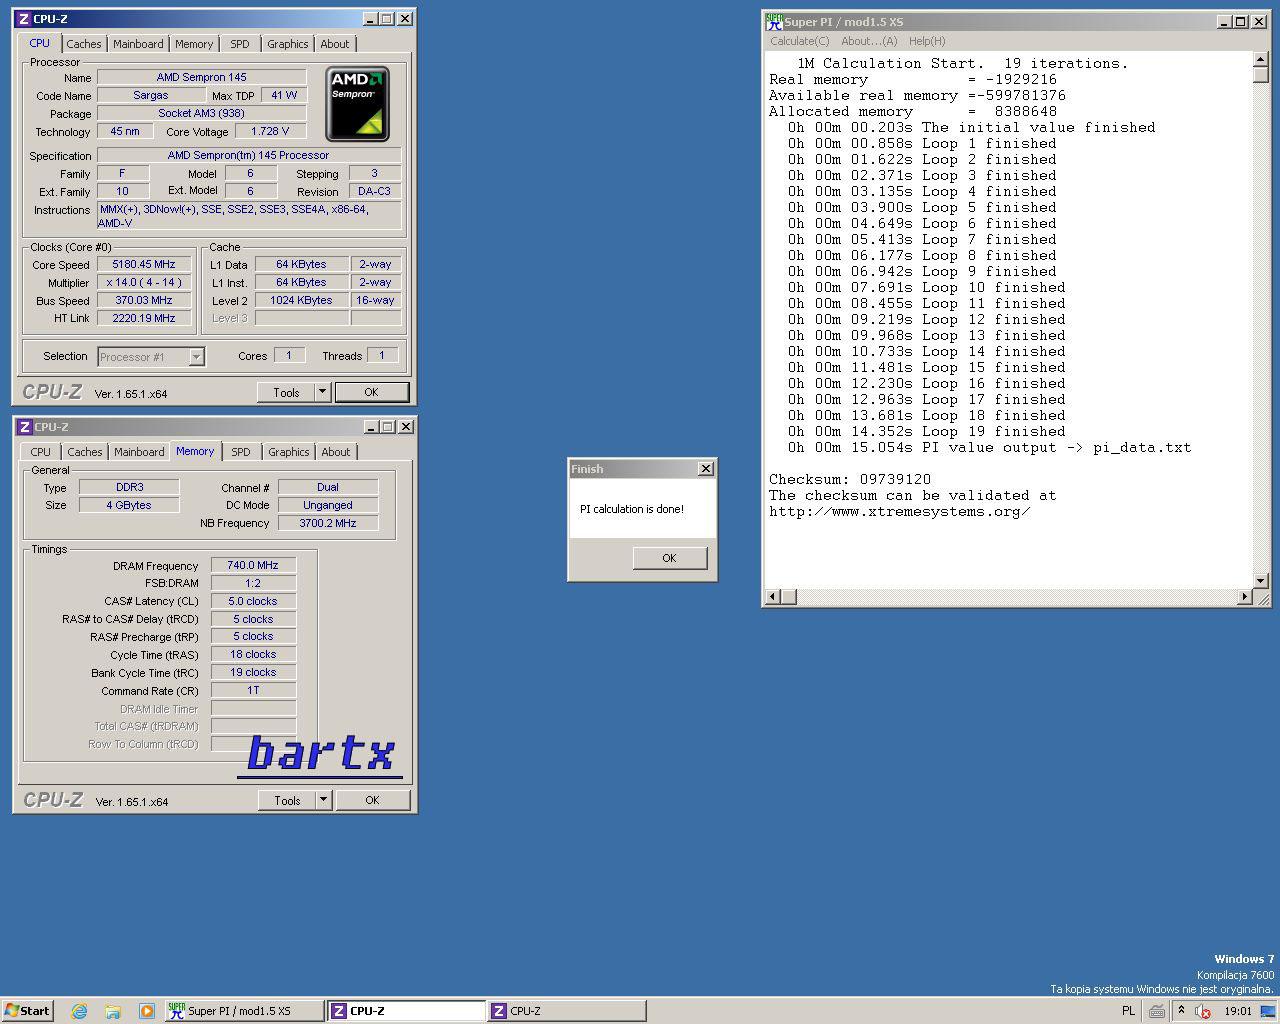Launch Windows Media Player from the taskbar

(x=147, y=1011)
